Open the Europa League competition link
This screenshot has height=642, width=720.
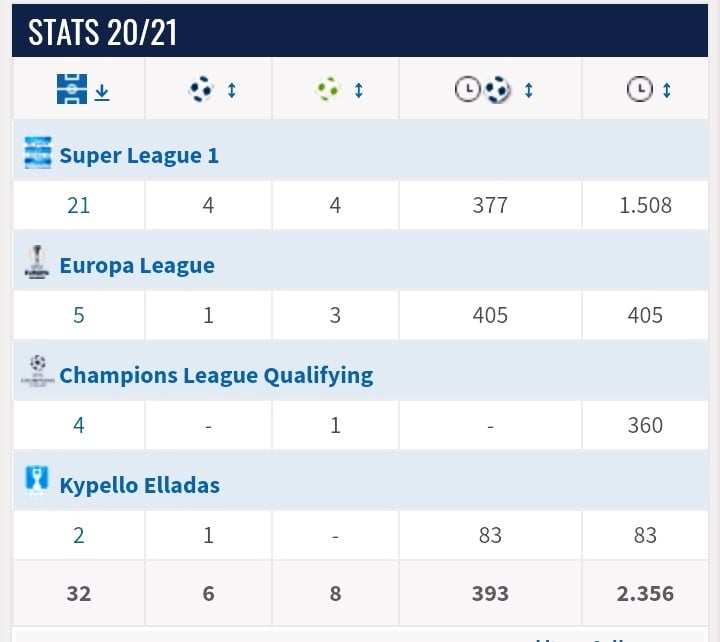click(x=137, y=265)
